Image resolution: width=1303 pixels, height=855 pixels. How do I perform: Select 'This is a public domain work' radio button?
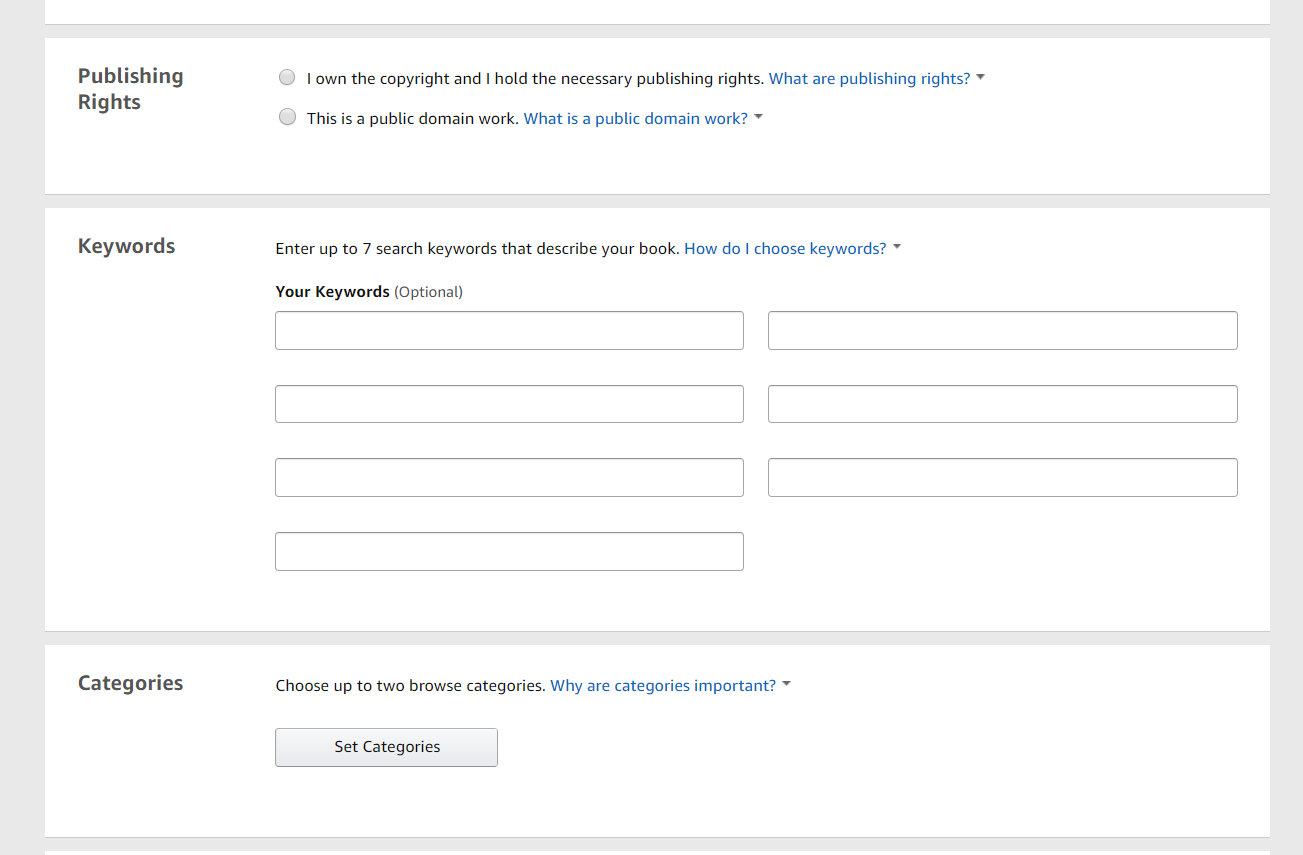(x=287, y=118)
